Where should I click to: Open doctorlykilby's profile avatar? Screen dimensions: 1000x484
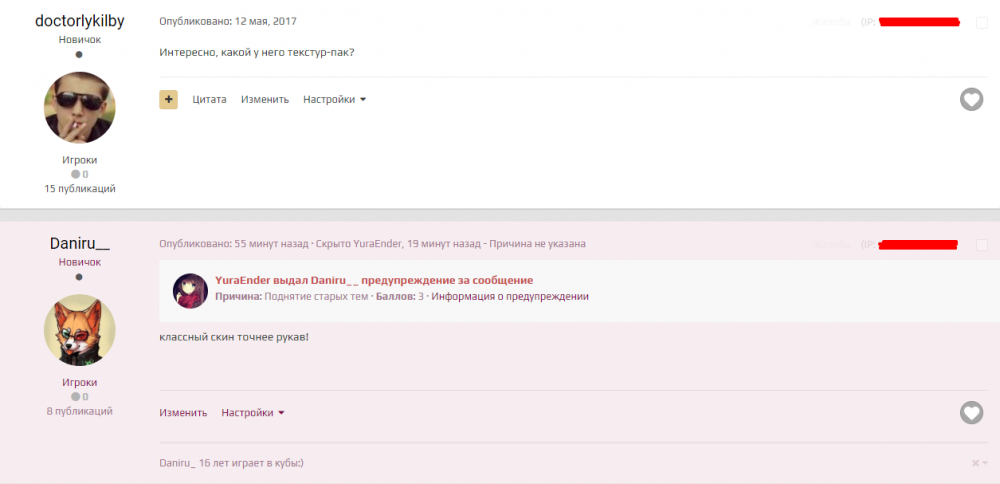pos(80,108)
